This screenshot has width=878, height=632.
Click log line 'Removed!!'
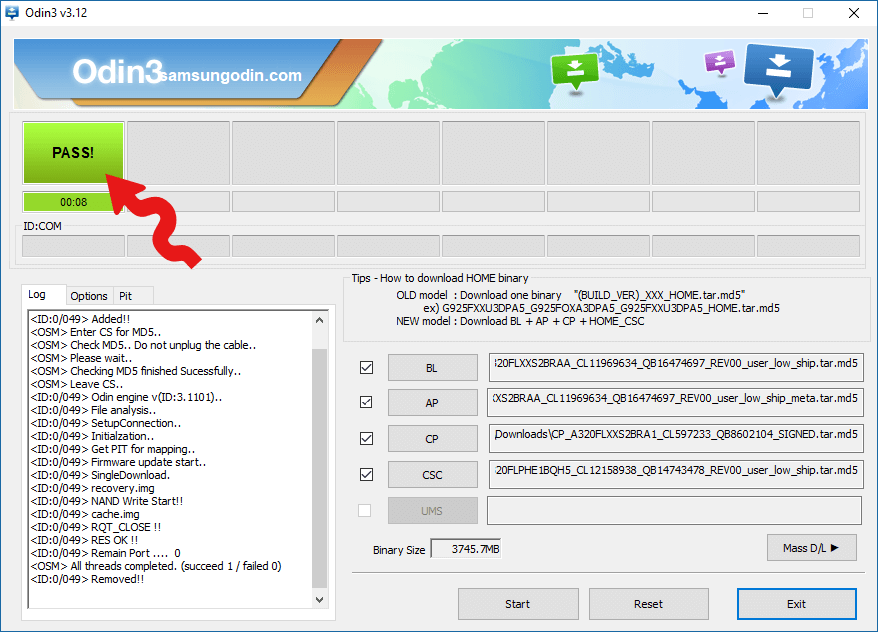tap(87, 579)
